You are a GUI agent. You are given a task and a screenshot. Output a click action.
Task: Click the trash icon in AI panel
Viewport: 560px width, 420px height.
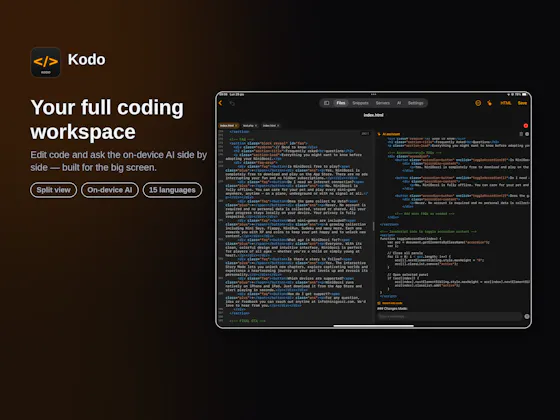pyautogui.click(x=521, y=134)
